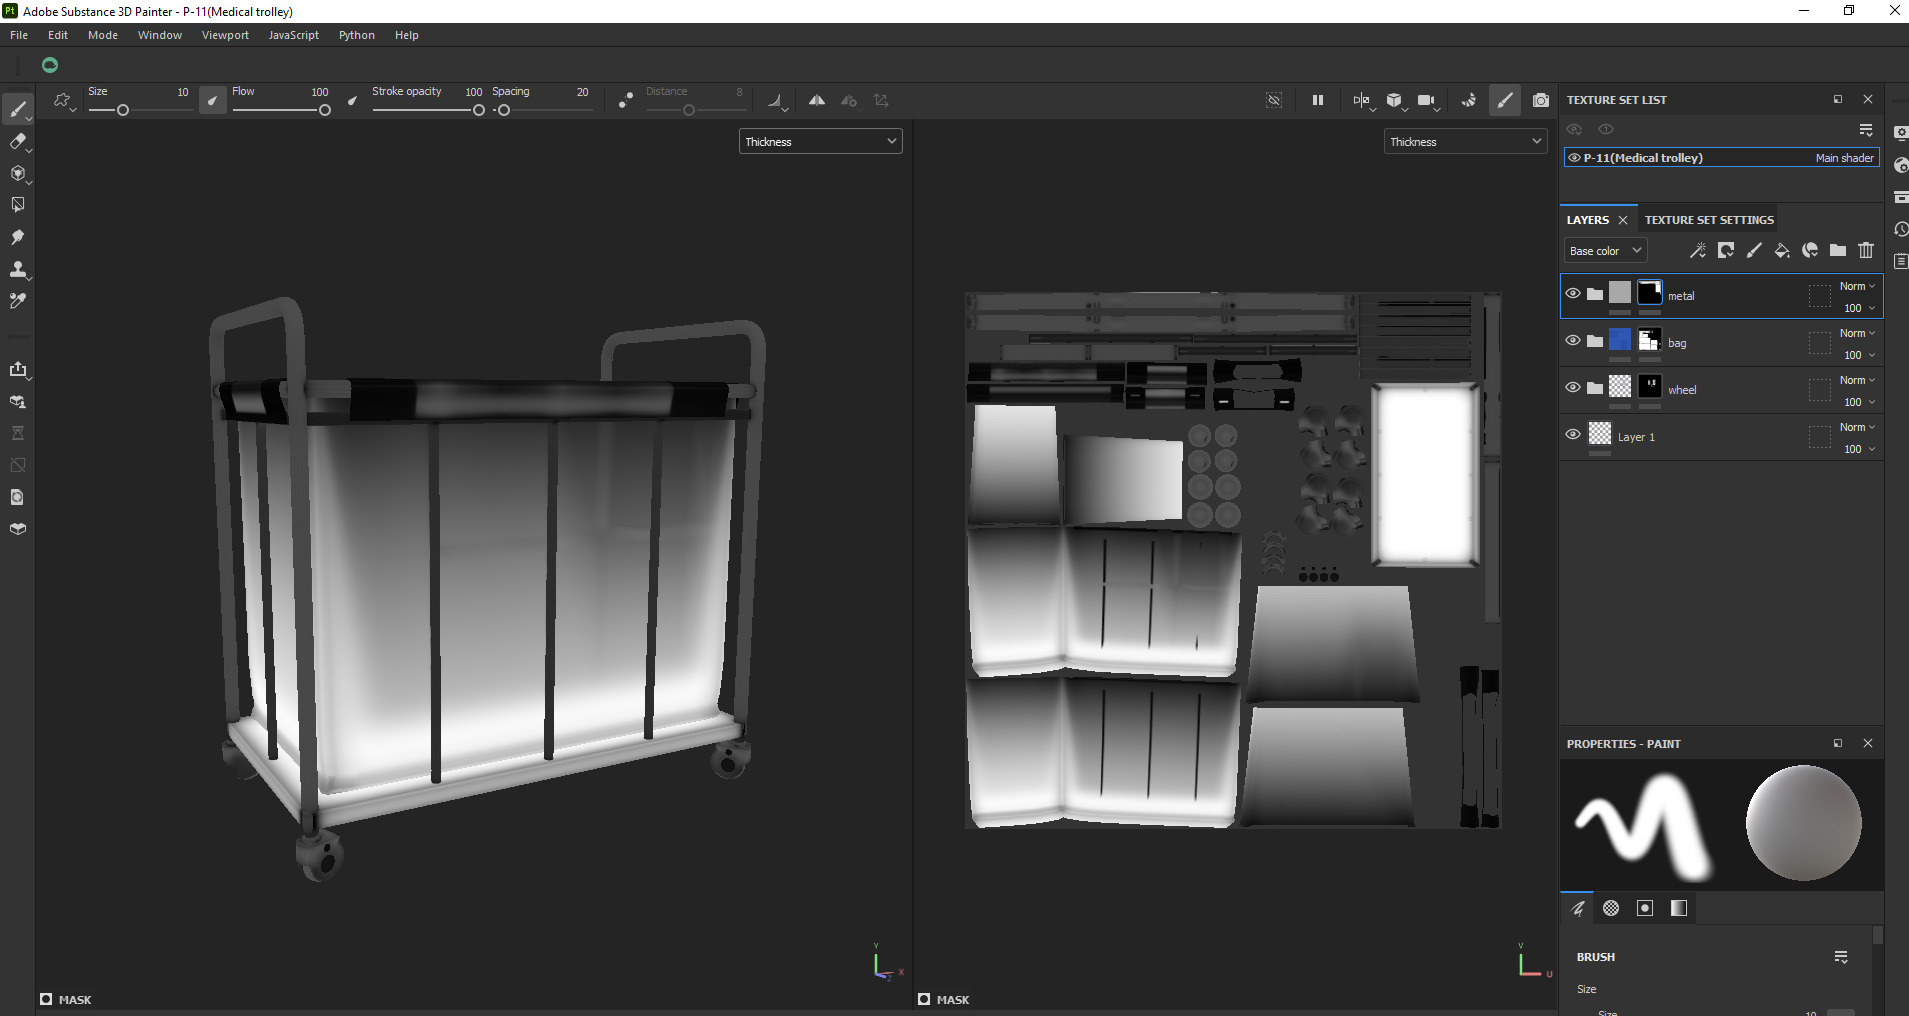Change blend mode of Layer 1
The width and height of the screenshot is (1909, 1016).
pos(1857,427)
